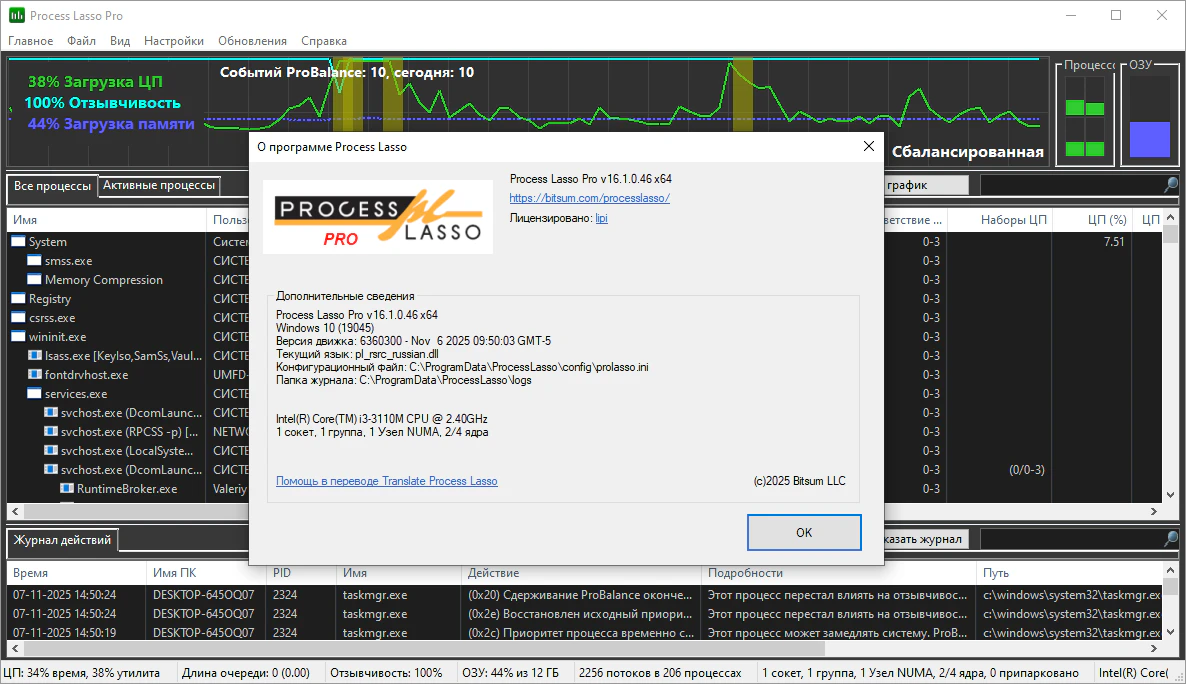Click the smss.exe process icon

click(35, 261)
